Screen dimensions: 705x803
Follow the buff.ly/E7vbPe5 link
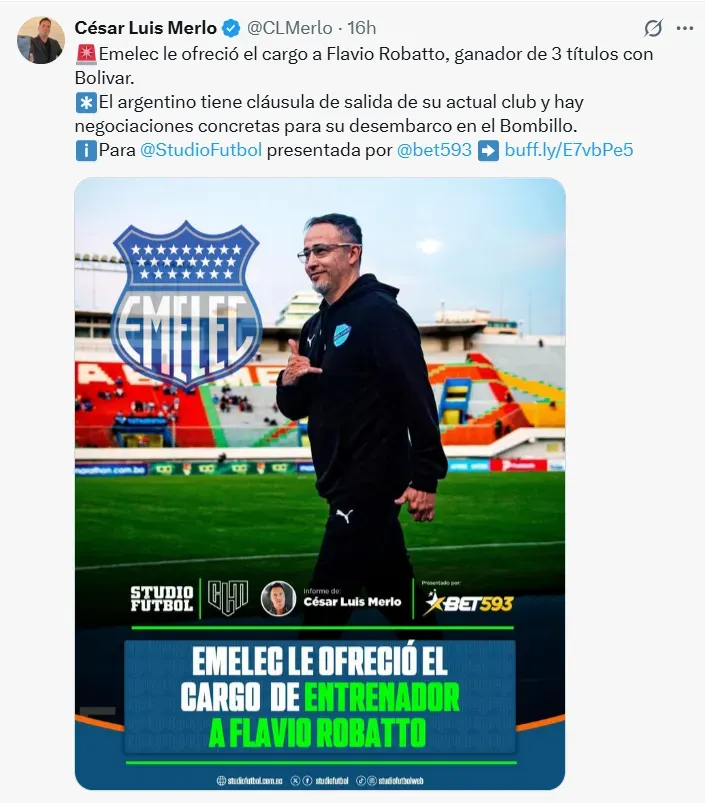(569, 150)
